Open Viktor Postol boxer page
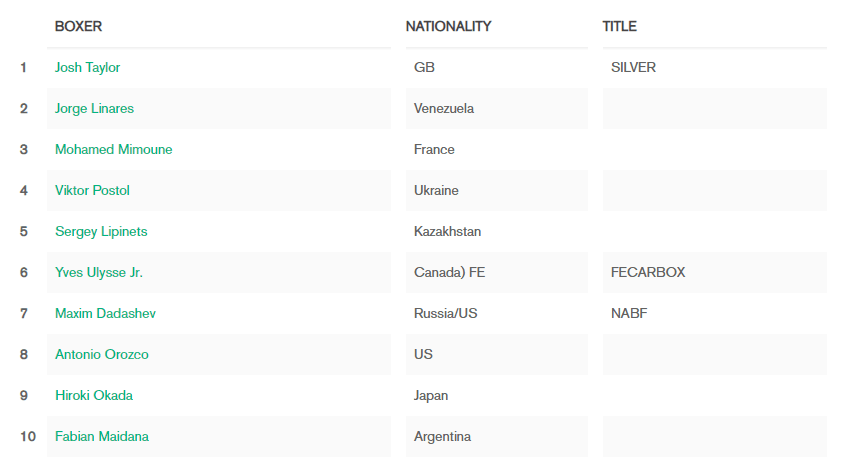 coord(92,190)
